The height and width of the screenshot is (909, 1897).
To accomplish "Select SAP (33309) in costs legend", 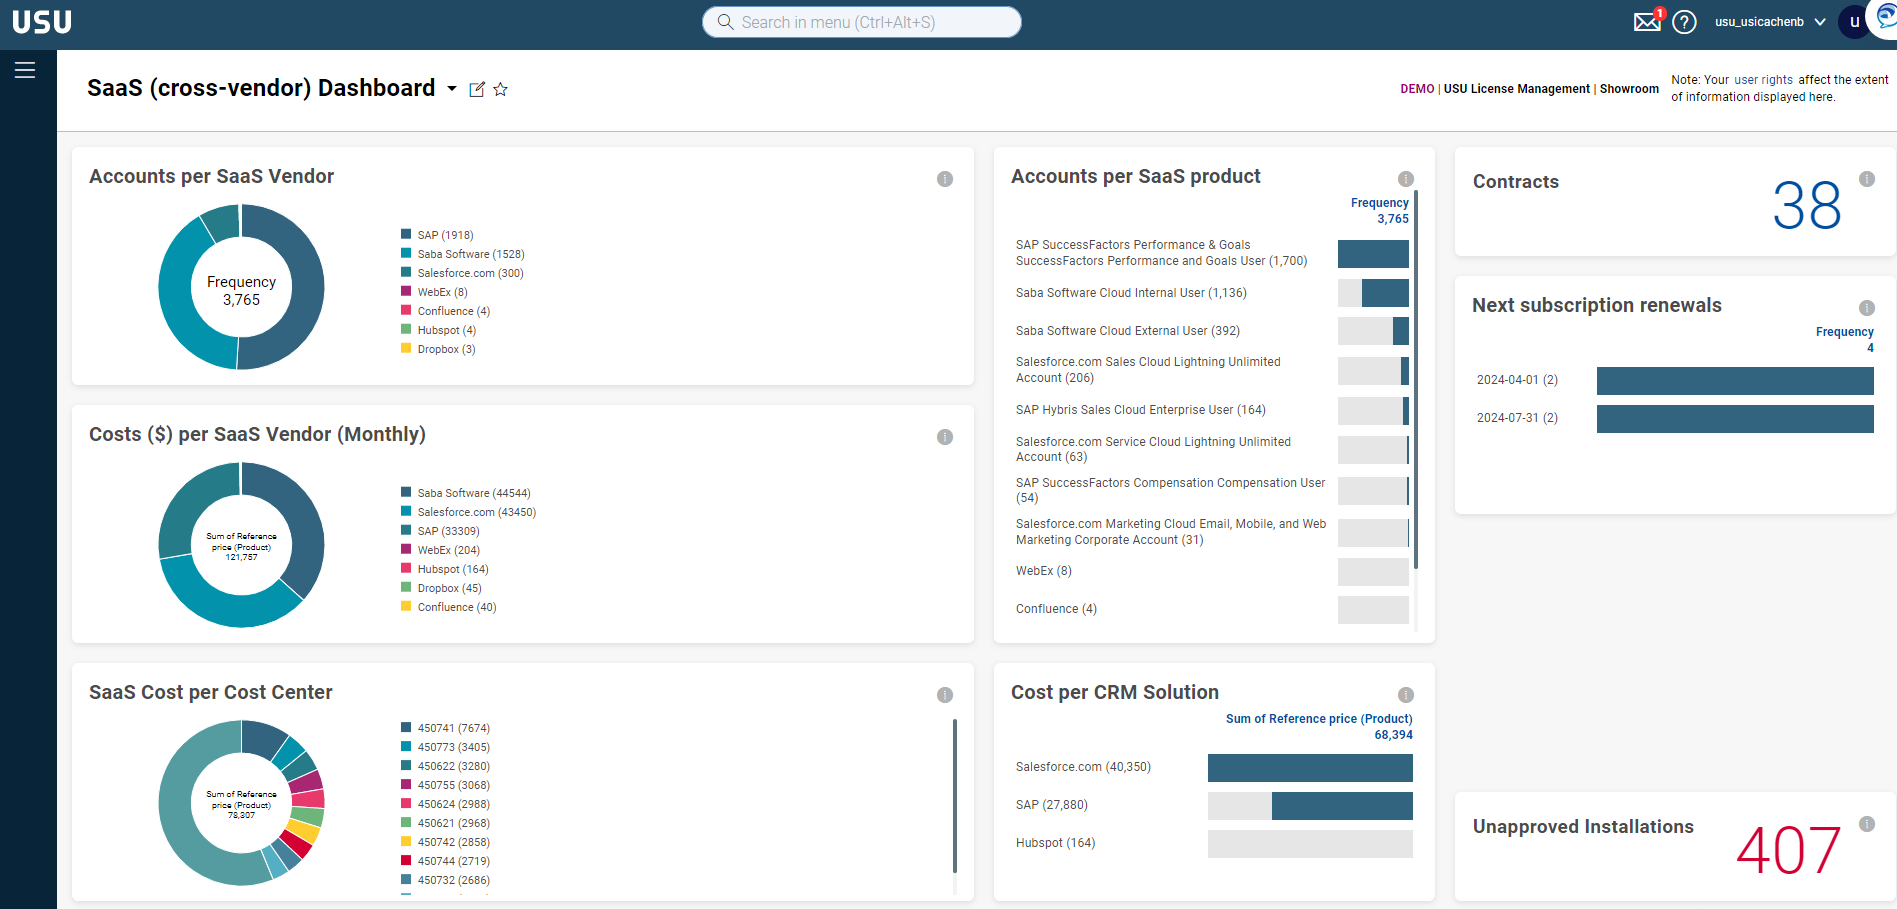I will [448, 531].
